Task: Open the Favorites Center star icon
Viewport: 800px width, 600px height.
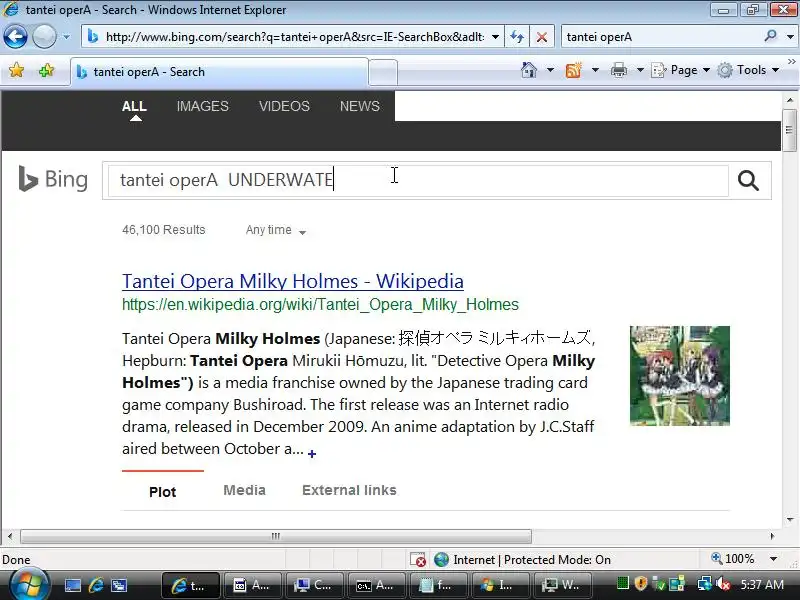Action: [x=16, y=70]
